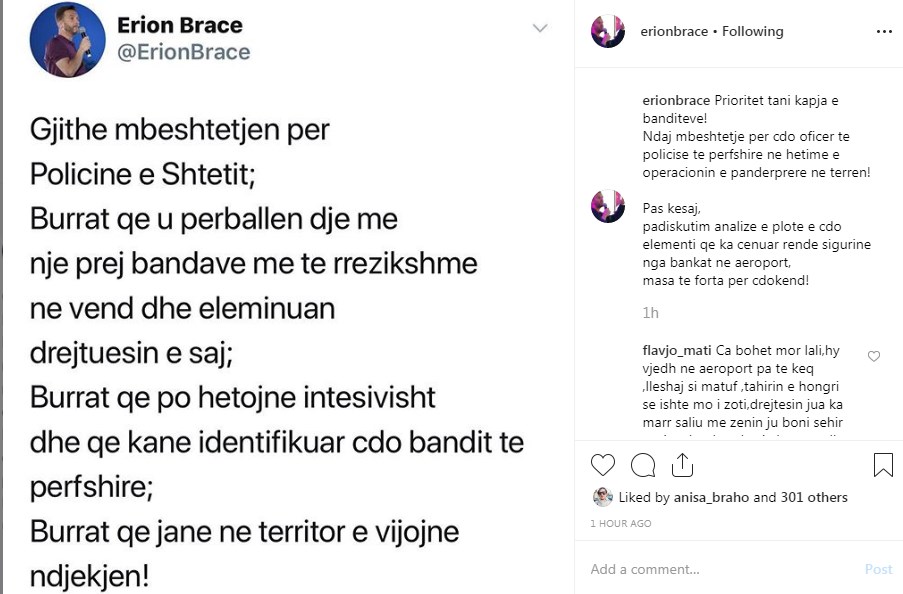Bookmark this post with save icon
Screen dimensions: 903x594
(883, 465)
